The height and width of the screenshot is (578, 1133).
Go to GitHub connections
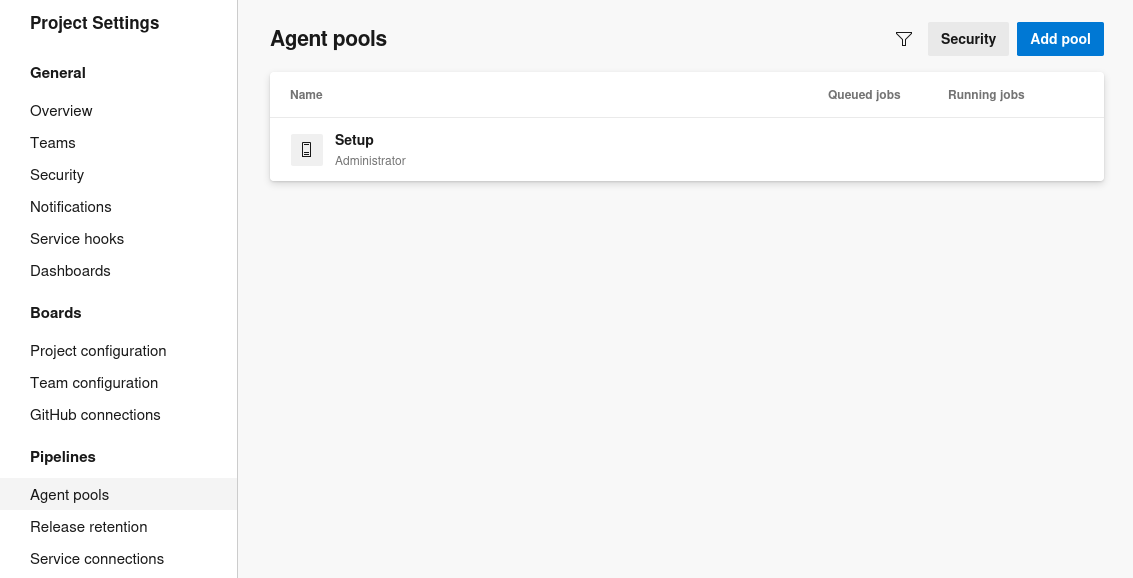[x=95, y=415]
